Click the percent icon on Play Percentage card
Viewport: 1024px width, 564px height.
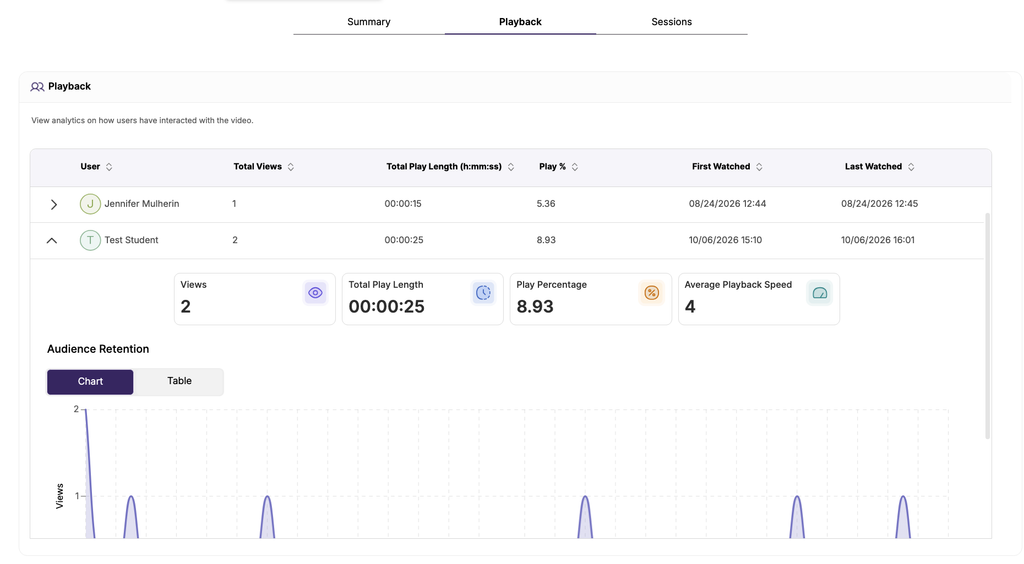pos(651,293)
